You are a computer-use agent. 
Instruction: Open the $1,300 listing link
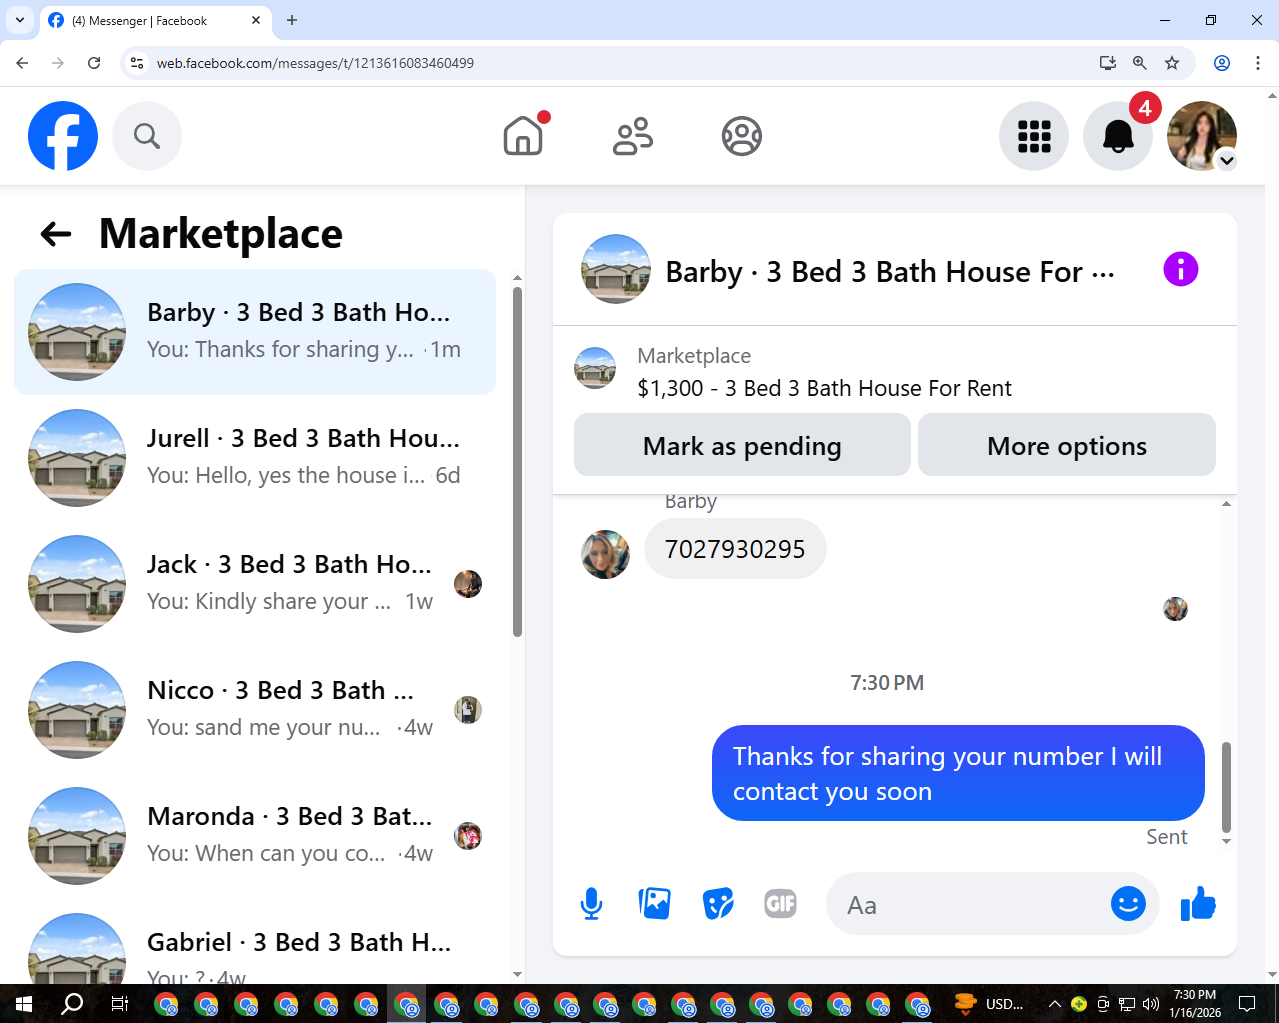coord(824,388)
